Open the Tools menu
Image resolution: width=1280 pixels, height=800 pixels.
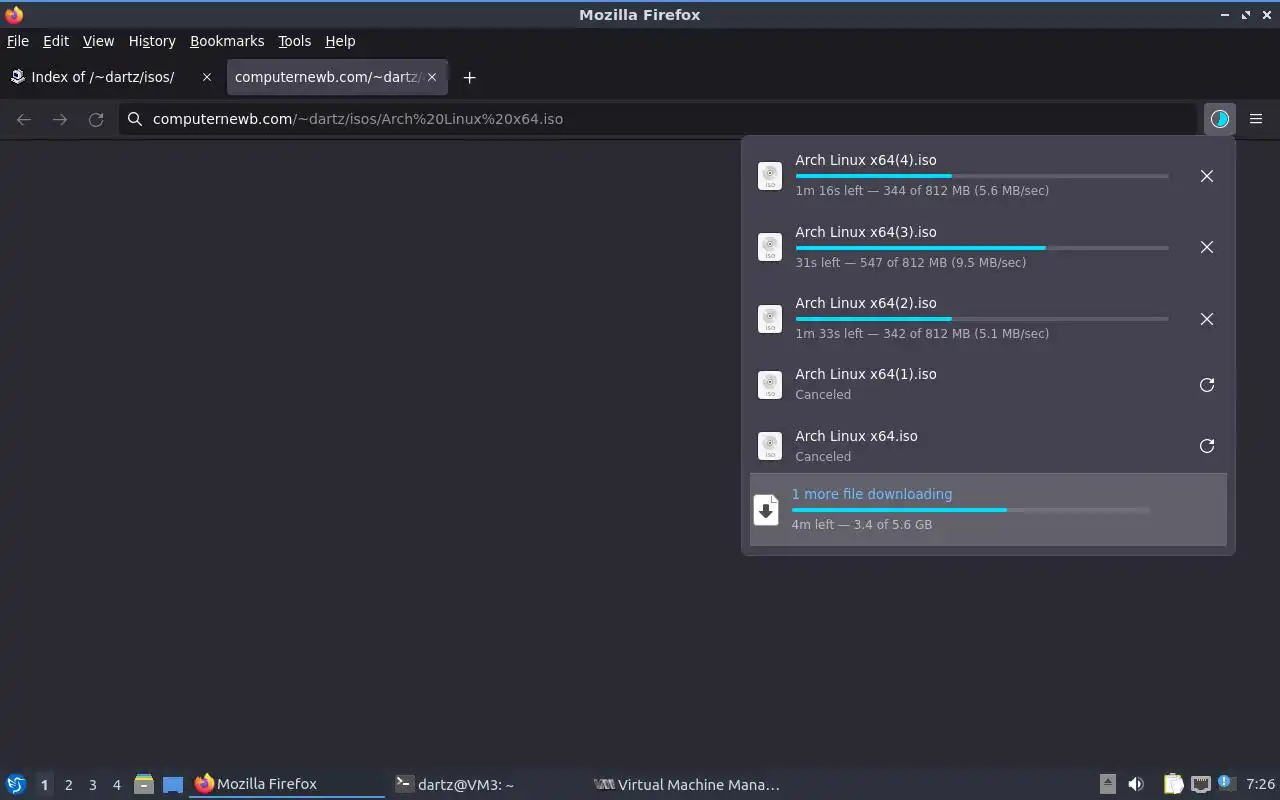(x=295, y=41)
